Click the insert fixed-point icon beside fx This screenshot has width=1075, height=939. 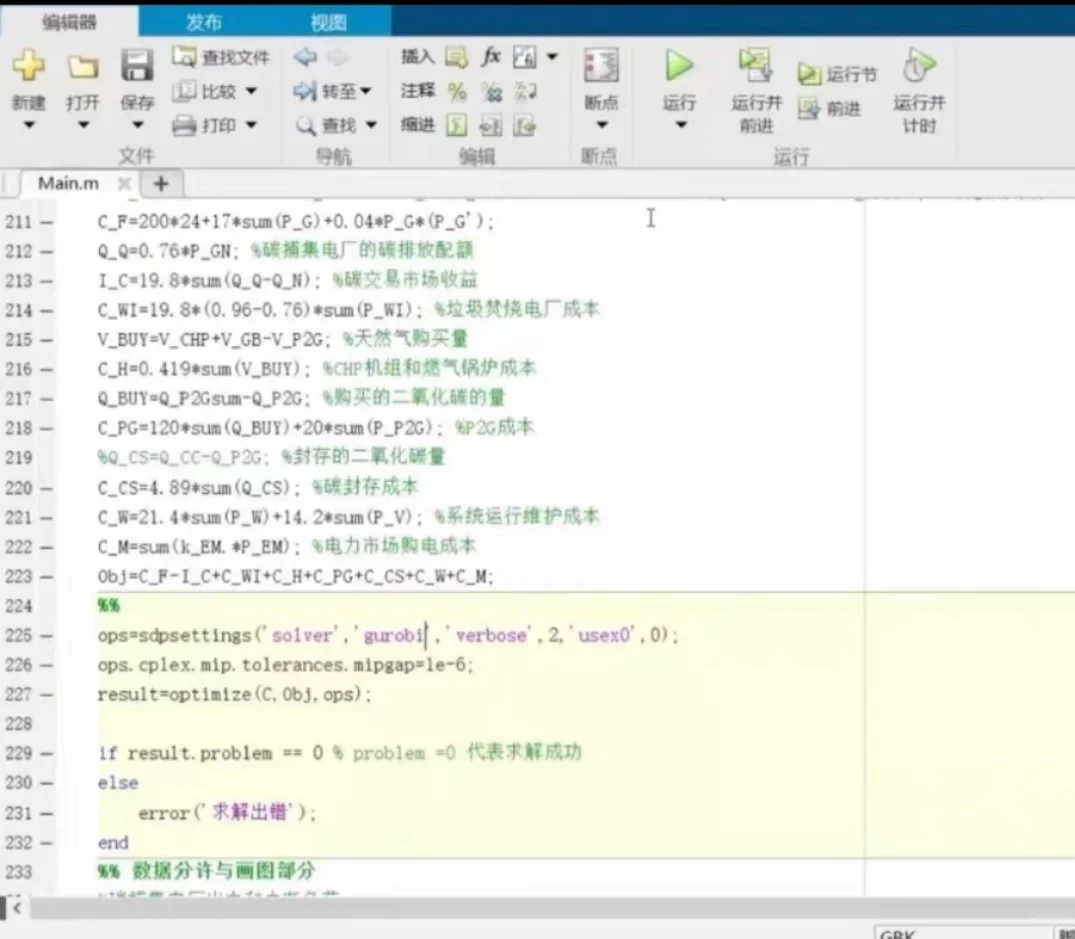(524, 57)
